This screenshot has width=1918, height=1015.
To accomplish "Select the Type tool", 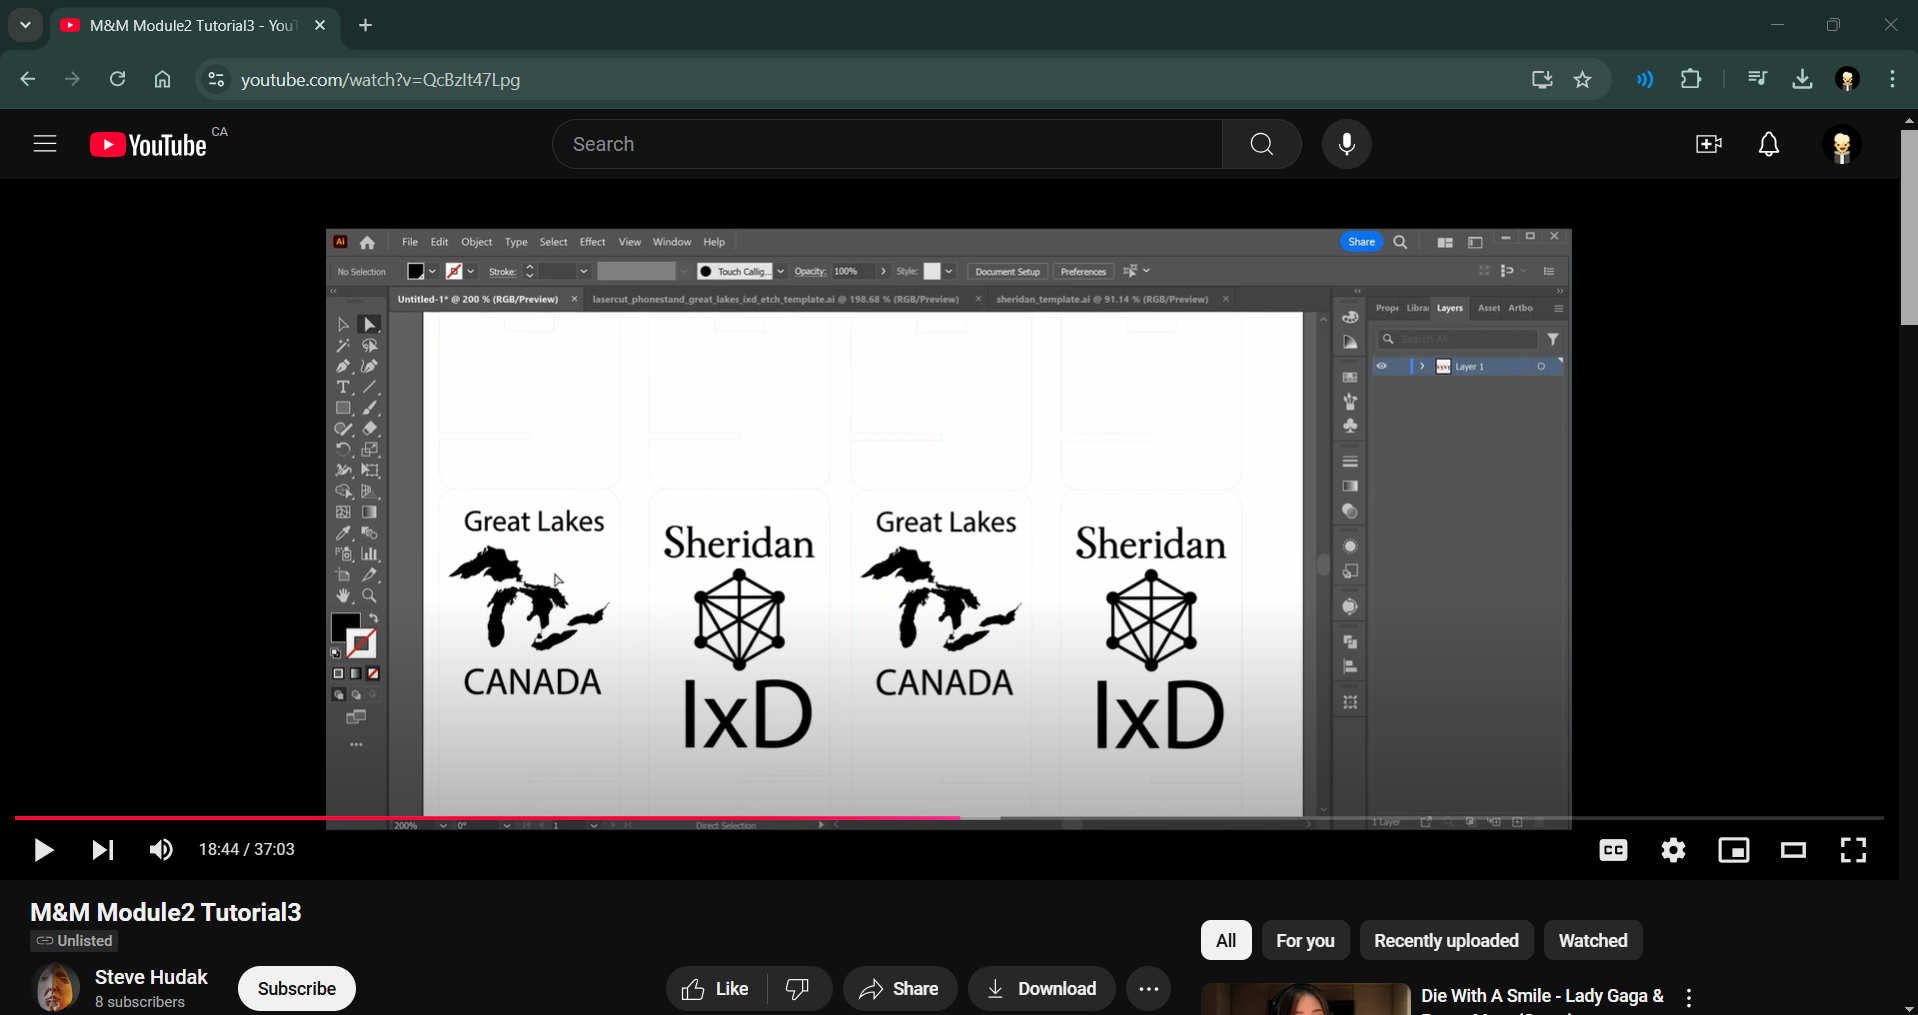I will tap(343, 386).
